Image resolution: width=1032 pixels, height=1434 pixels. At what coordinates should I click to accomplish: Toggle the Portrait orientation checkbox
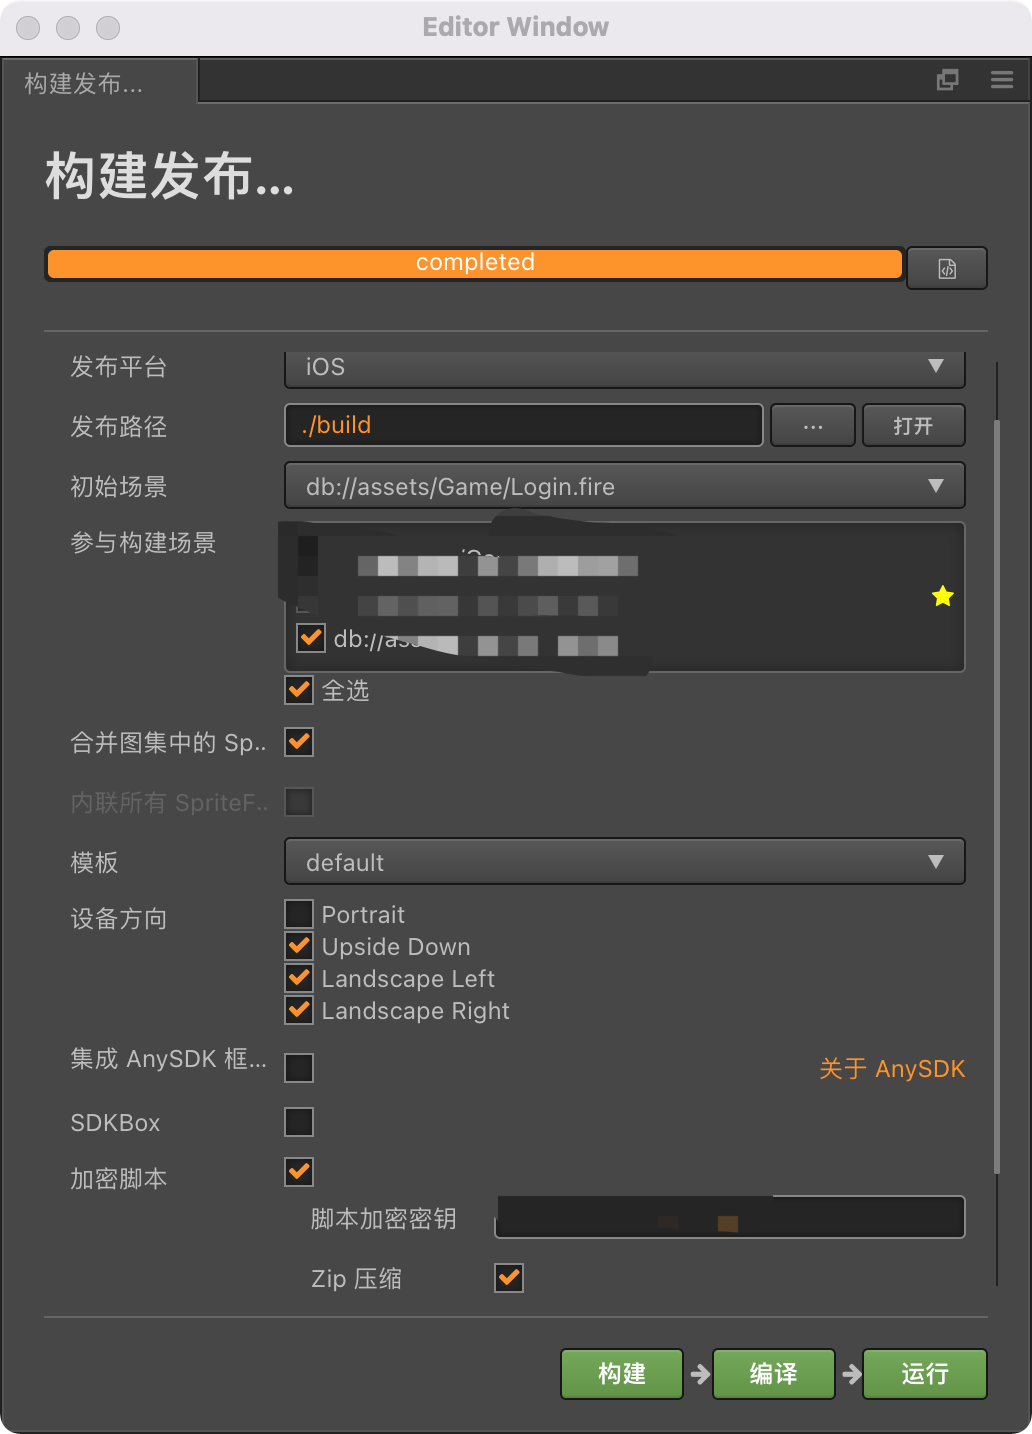point(299,914)
